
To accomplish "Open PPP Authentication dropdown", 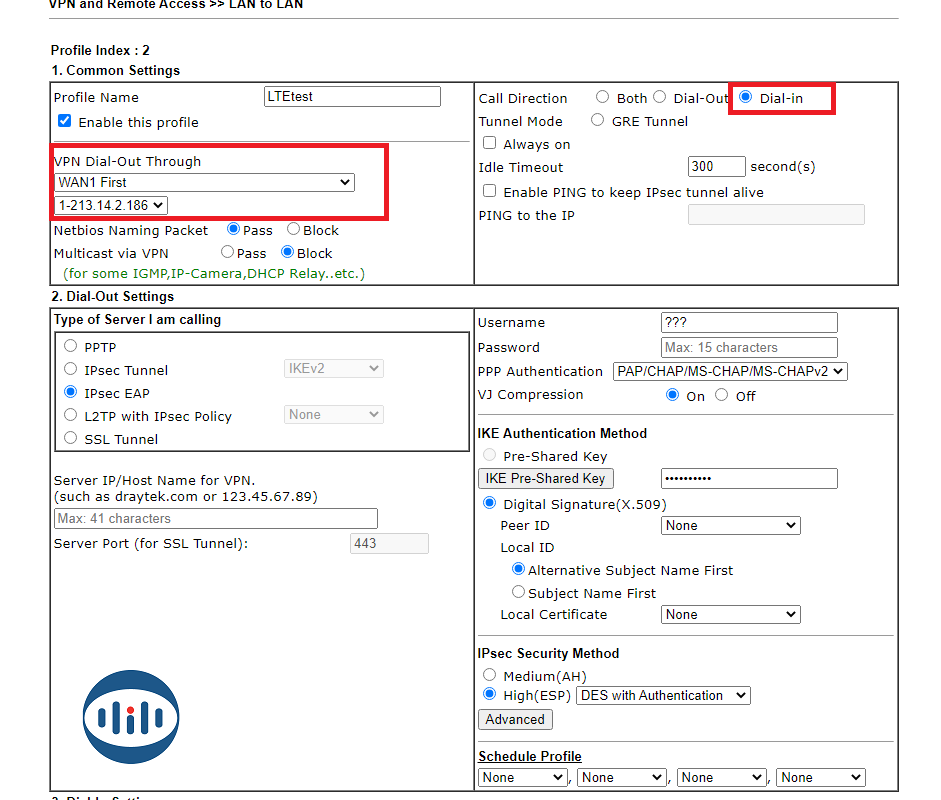I will click(730, 371).
